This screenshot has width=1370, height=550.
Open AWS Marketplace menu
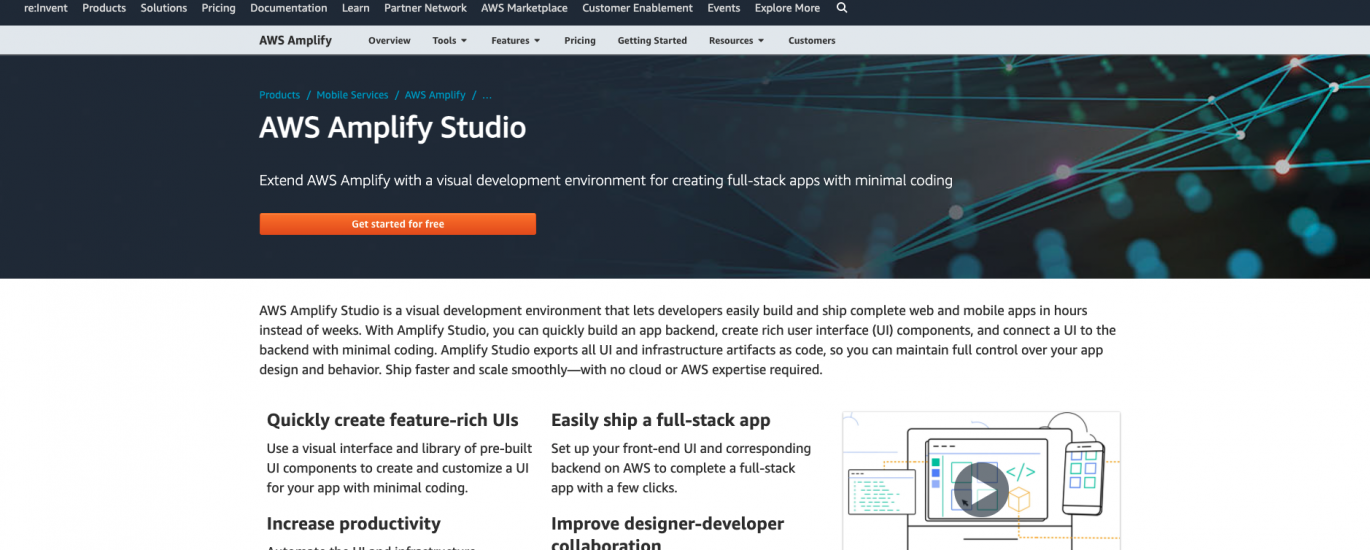pyautogui.click(x=524, y=8)
